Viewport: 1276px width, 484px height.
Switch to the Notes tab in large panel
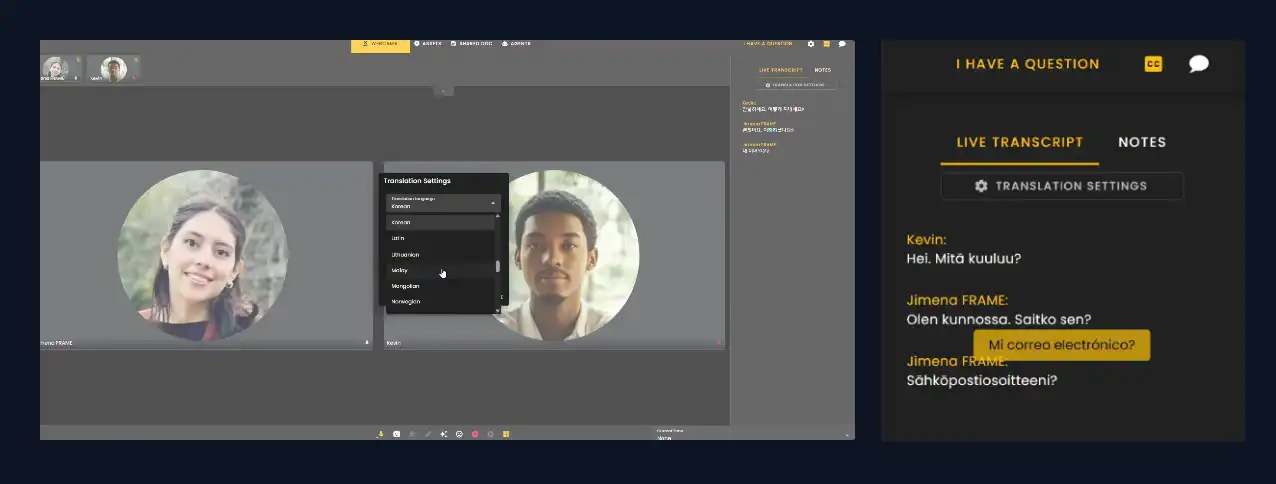pyautogui.click(x=1141, y=142)
